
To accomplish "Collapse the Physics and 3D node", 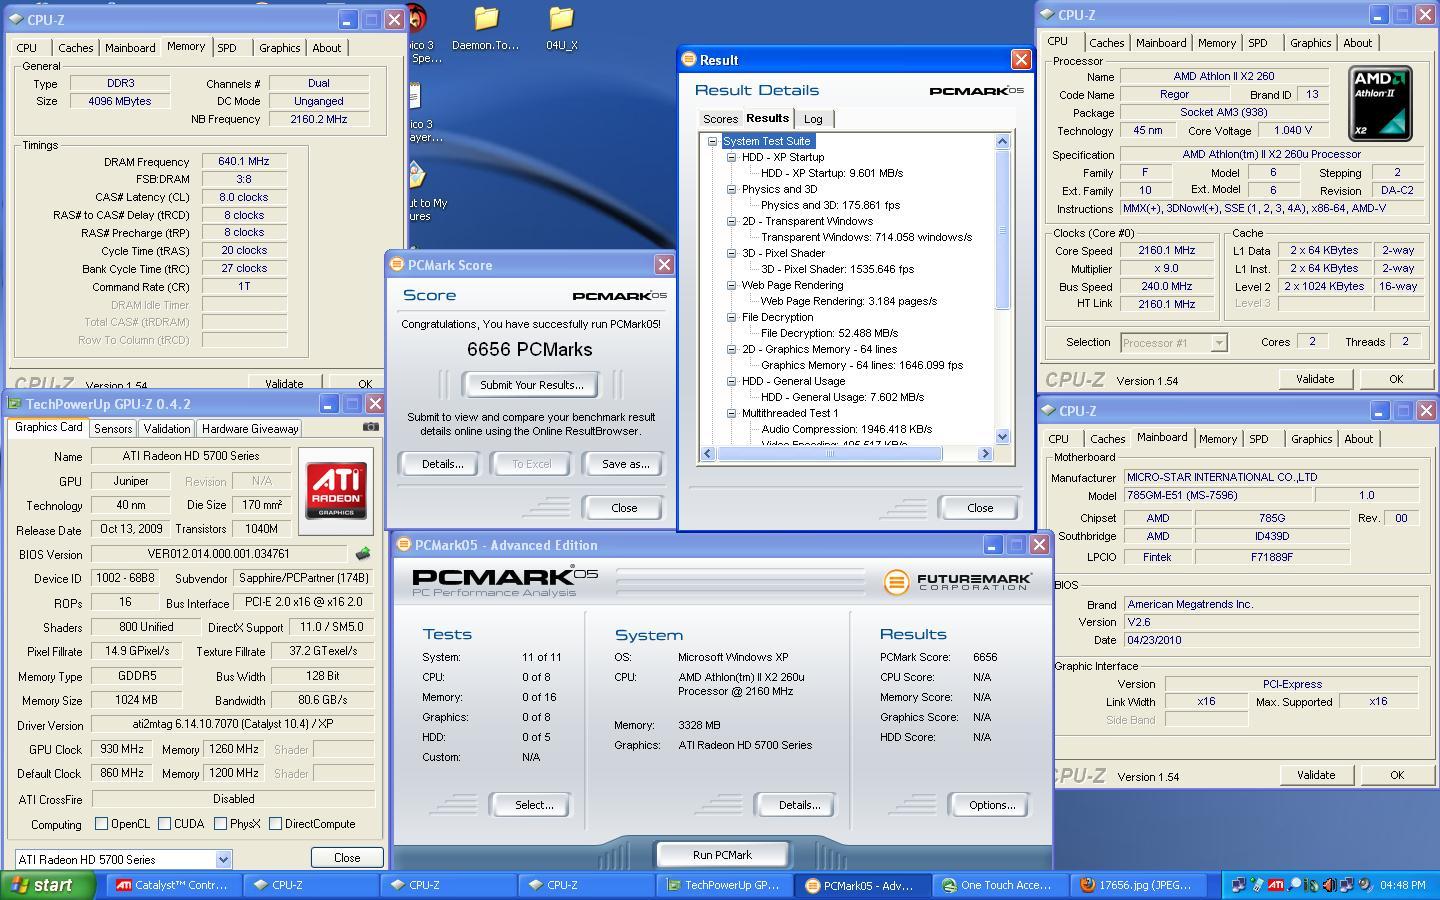I will coord(731,189).
